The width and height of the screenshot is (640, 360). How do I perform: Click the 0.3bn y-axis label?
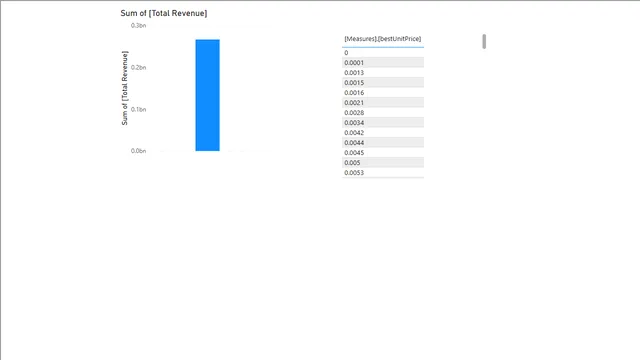(x=138, y=25)
